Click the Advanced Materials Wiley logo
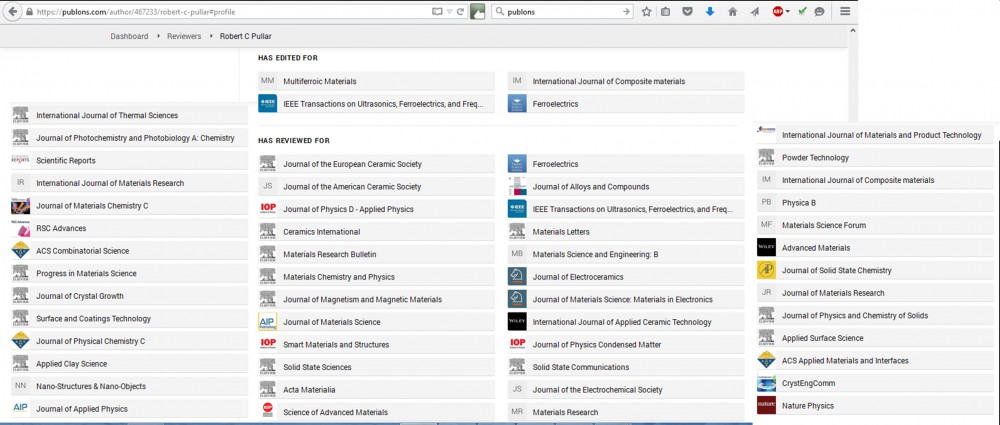Screen dimensions: 1000x425 766,248
